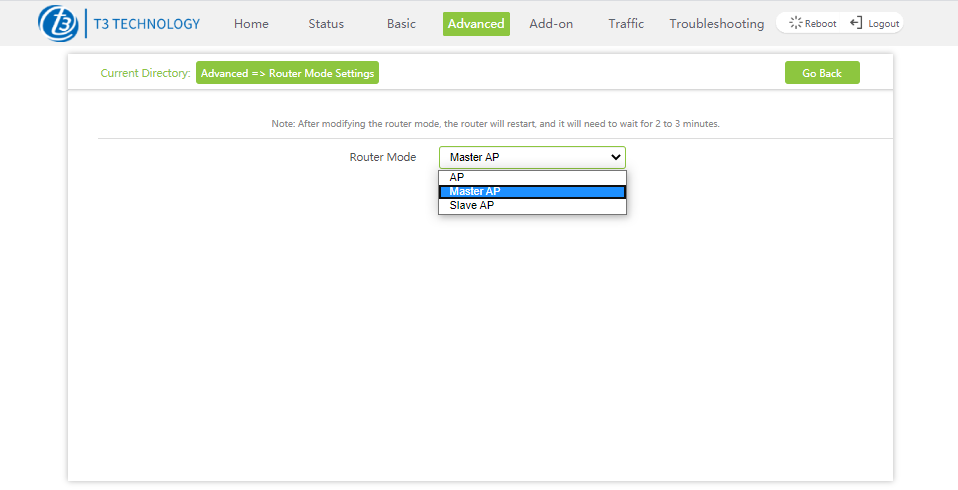Click the Current Directory label
Image resolution: width=958 pixels, height=490 pixels.
coord(145,73)
